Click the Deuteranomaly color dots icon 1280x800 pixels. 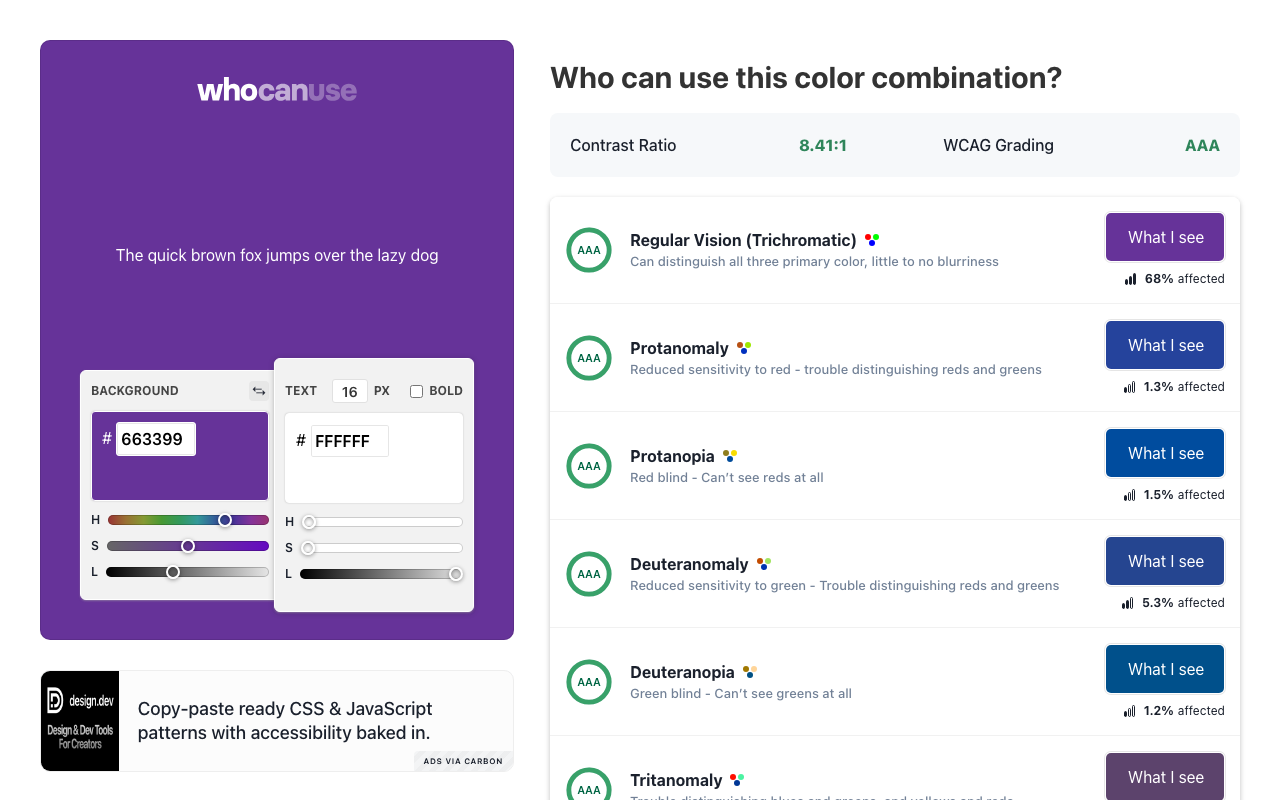pos(764,564)
